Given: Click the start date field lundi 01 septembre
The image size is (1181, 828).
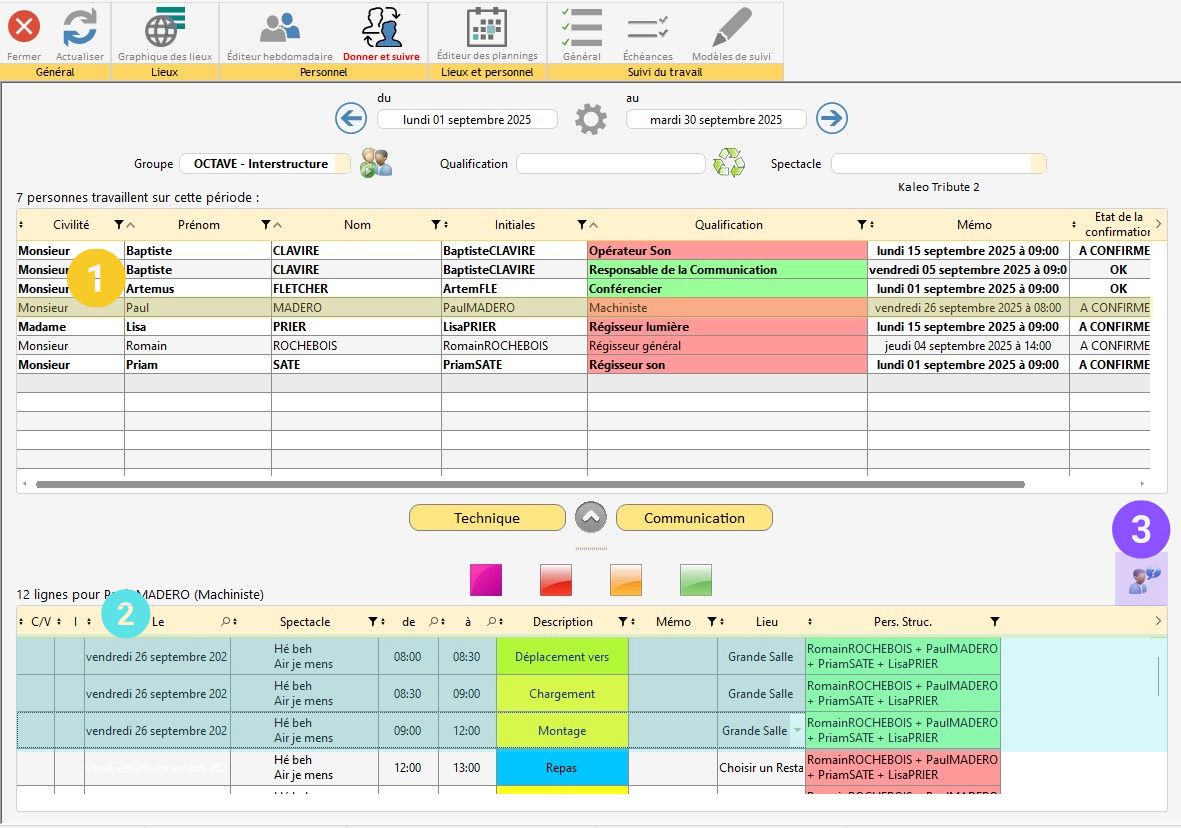Looking at the screenshot, I should tap(467, 120).
